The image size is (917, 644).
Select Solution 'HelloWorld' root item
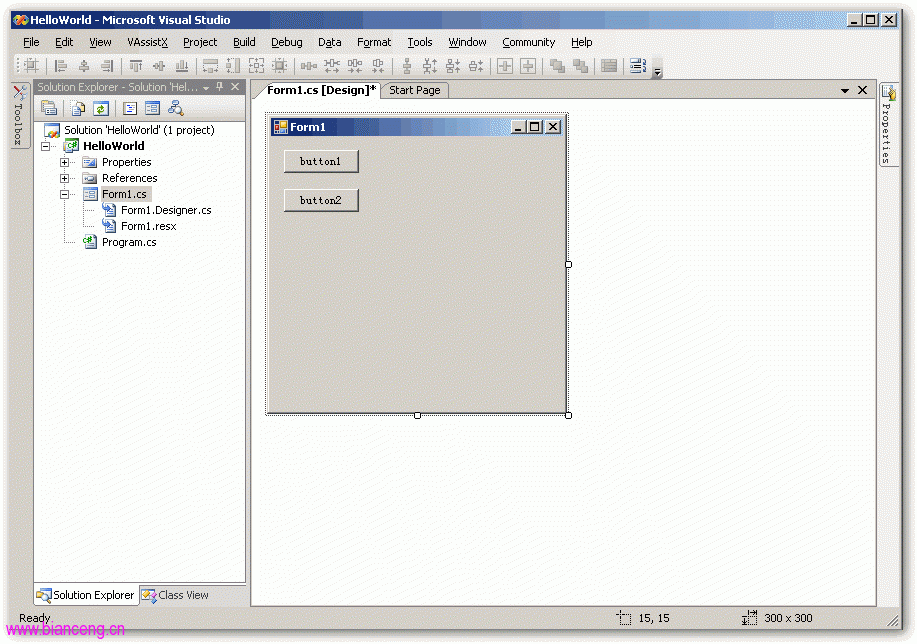[x=139, y=130]
